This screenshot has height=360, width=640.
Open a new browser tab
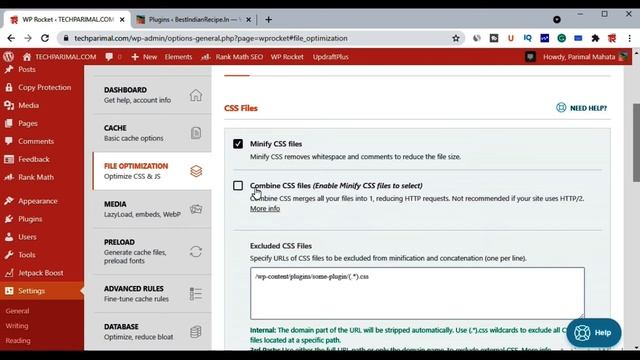click(269, 20)
